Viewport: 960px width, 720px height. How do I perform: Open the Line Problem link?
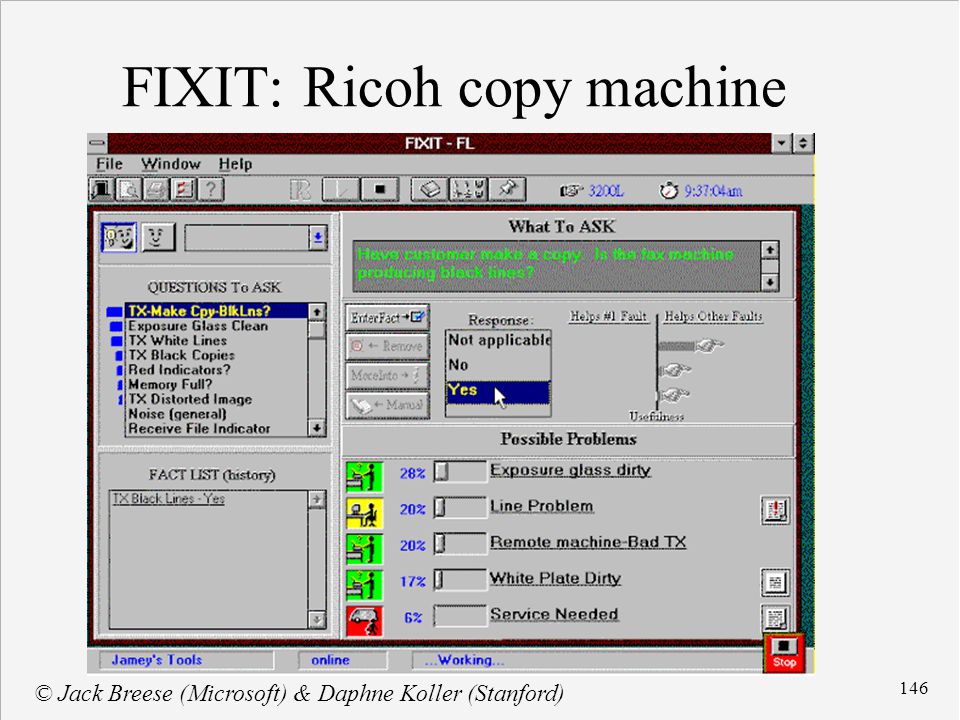pos(542,506)
